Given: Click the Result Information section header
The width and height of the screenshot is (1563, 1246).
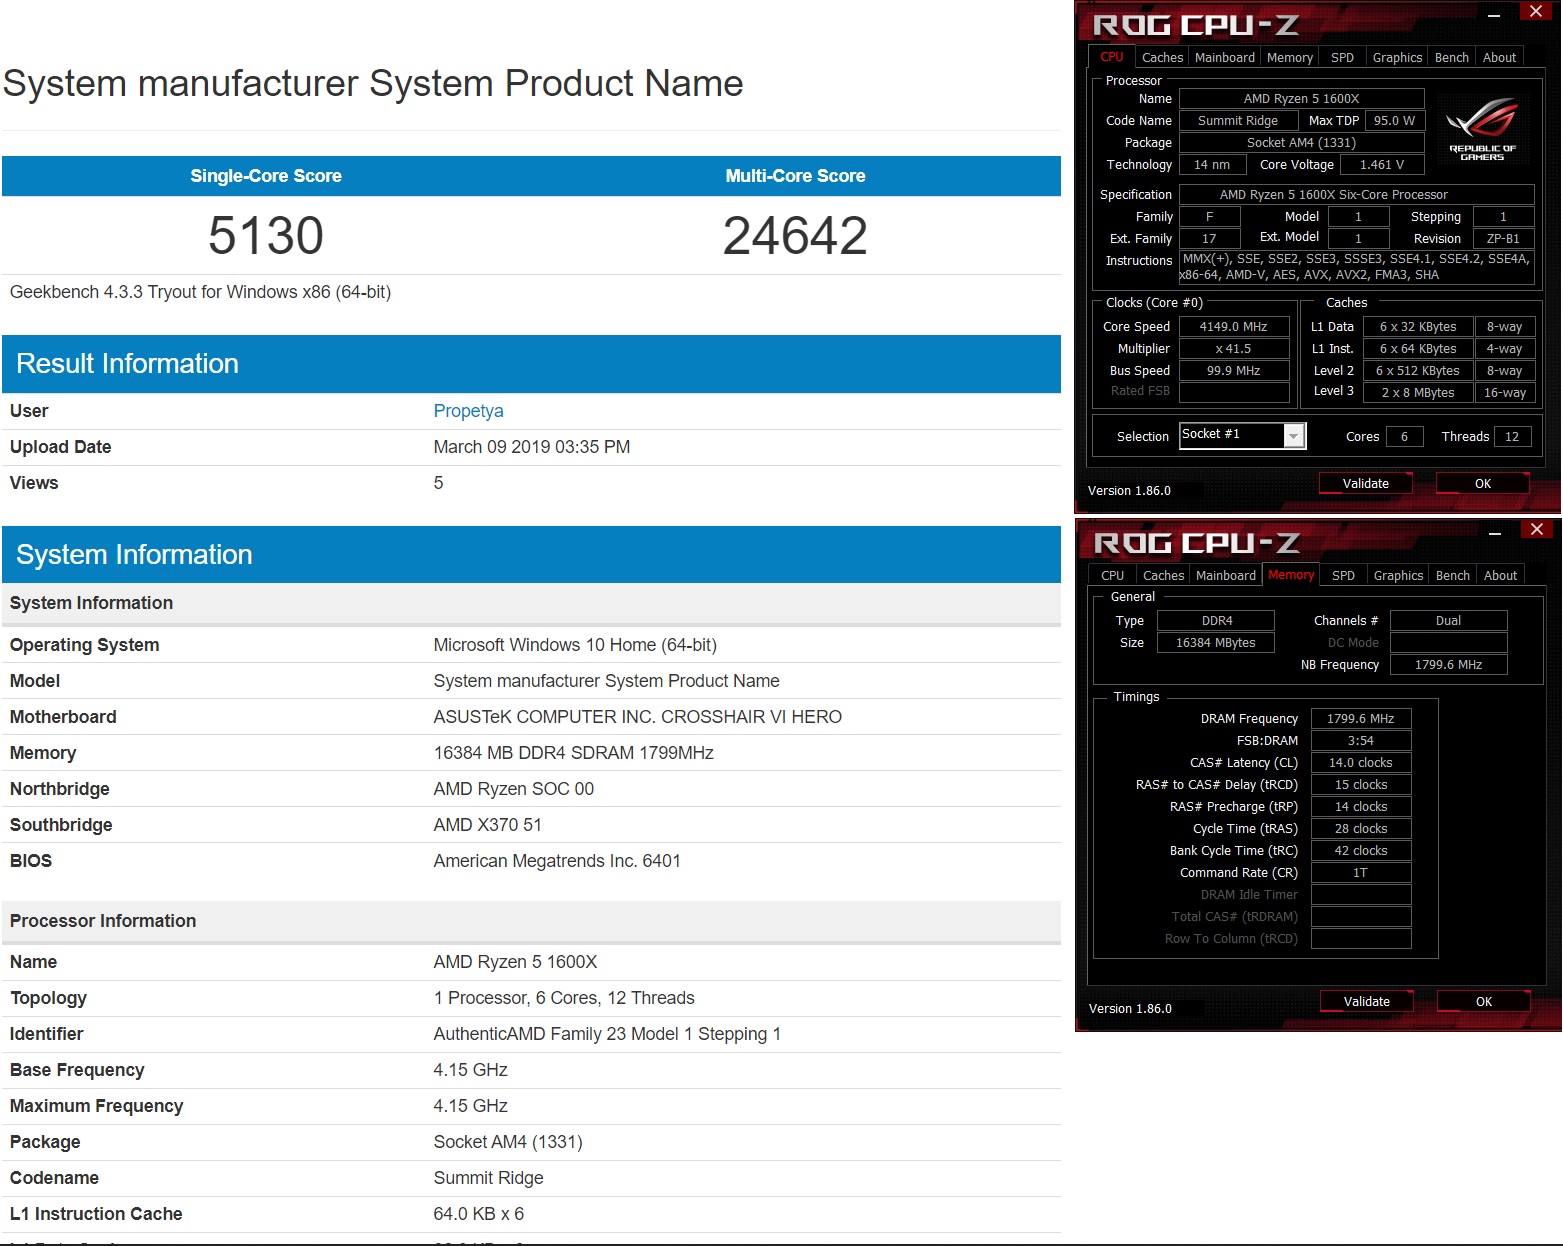Looking at the screenshot, I should (531, 364).
